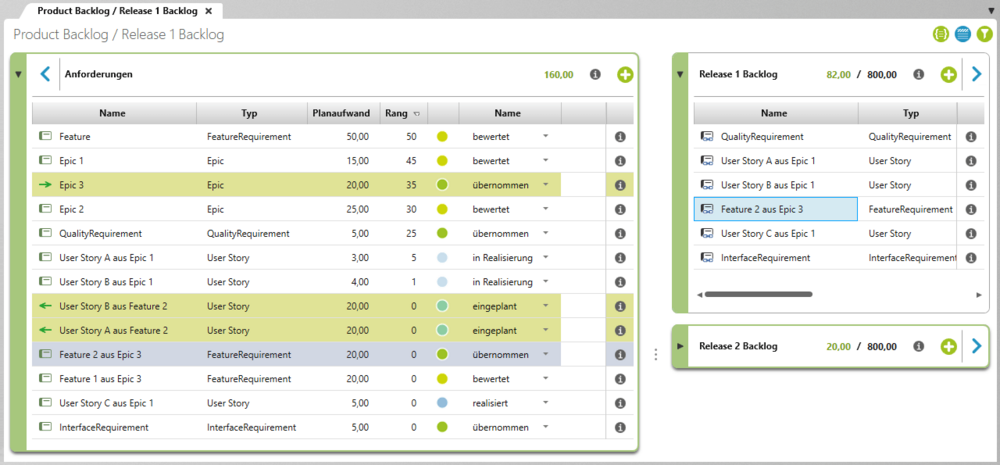Screen dimensions: 1000x465
Task: Open status dropdown for Epic 2 row
Action: [546, 209]
